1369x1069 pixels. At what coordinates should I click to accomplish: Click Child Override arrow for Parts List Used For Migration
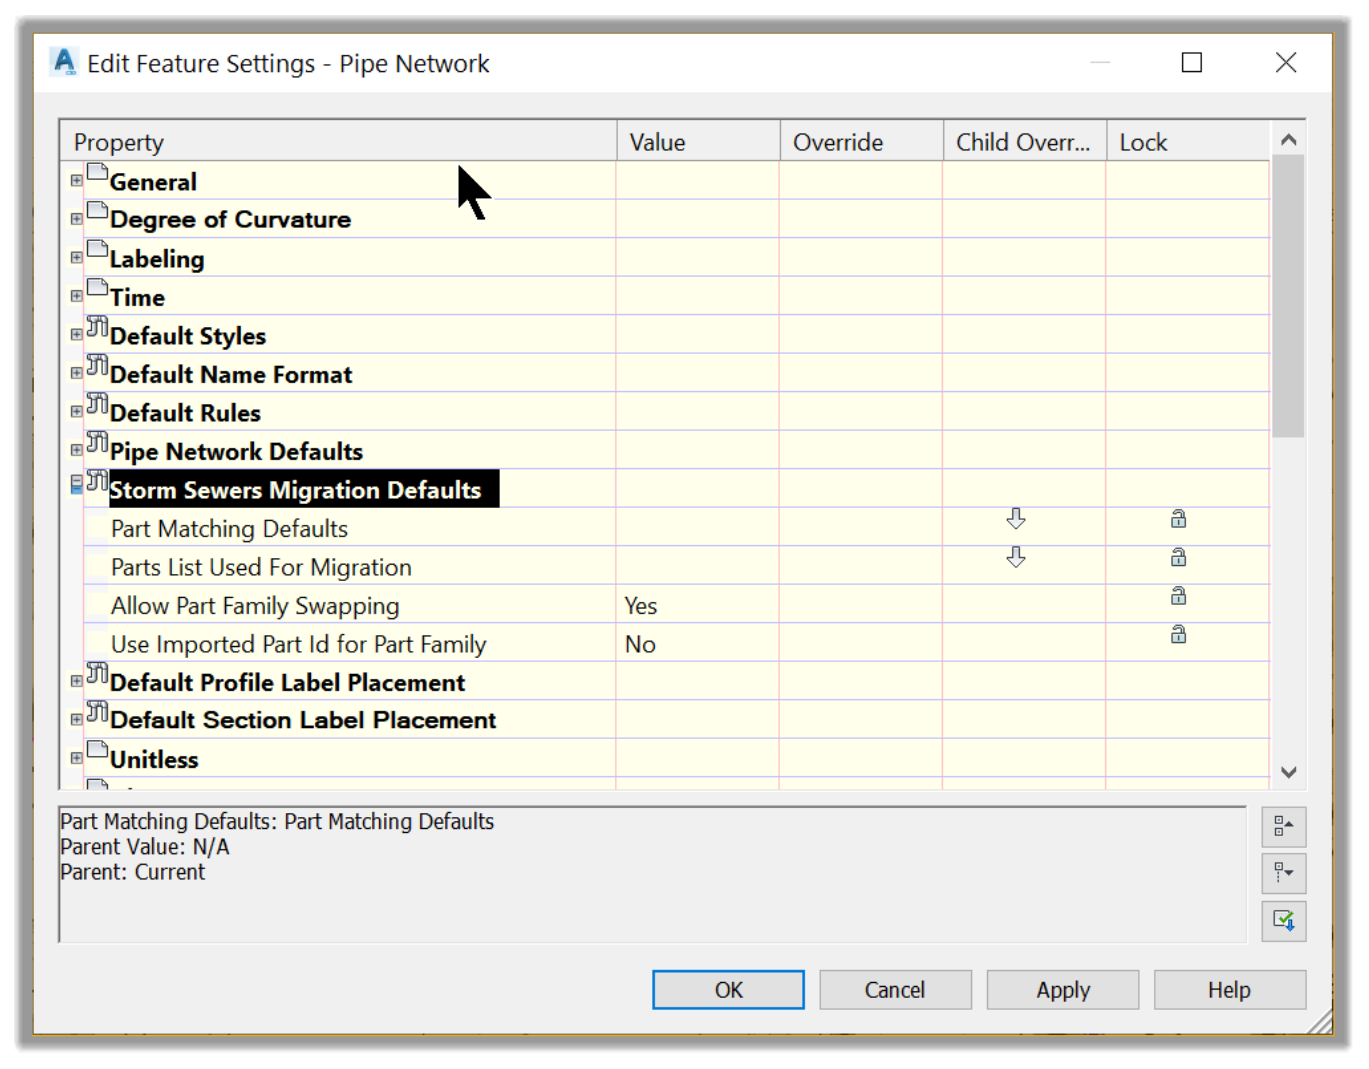[x=1016, y=557]
